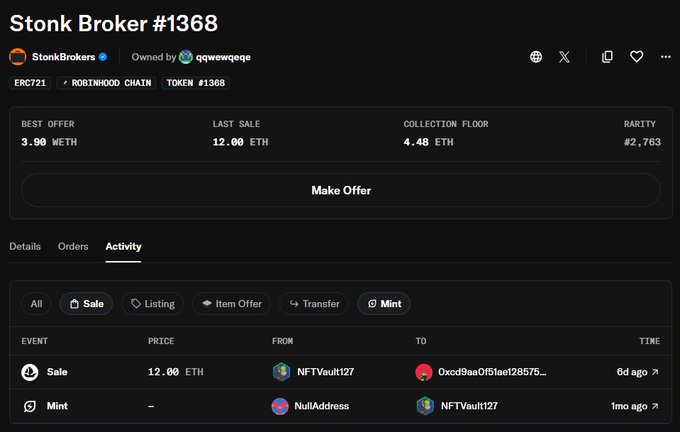Open the Mint transaction external arrow
This screenshot has height=432, width=680.
[655, 406]
